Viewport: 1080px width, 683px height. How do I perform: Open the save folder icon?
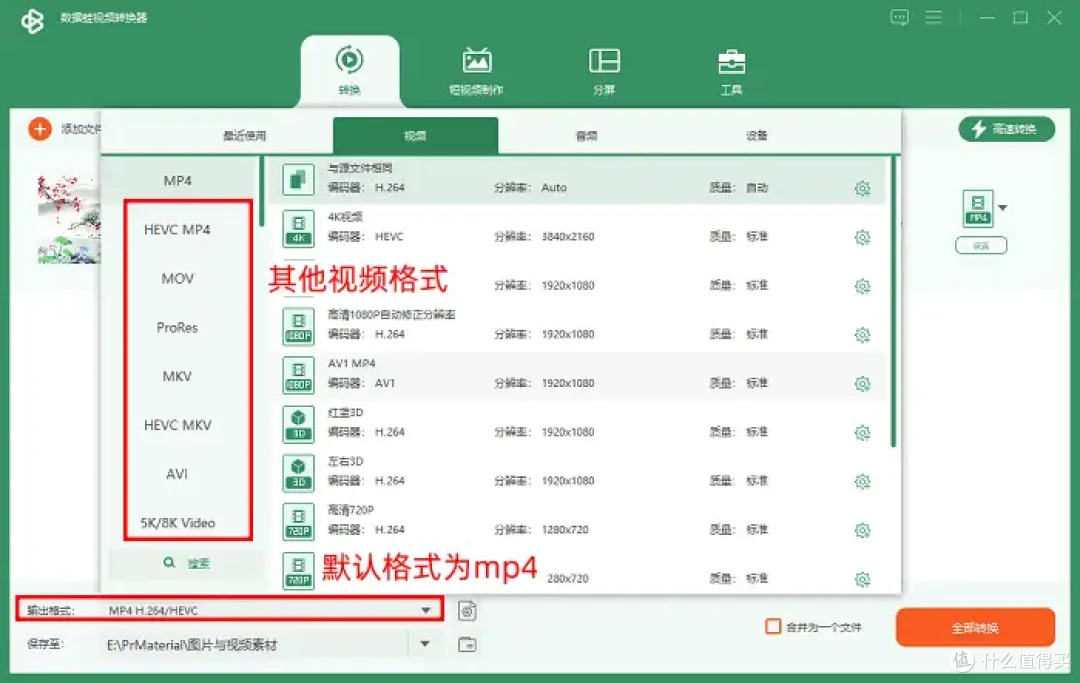[x=467, y=644]
